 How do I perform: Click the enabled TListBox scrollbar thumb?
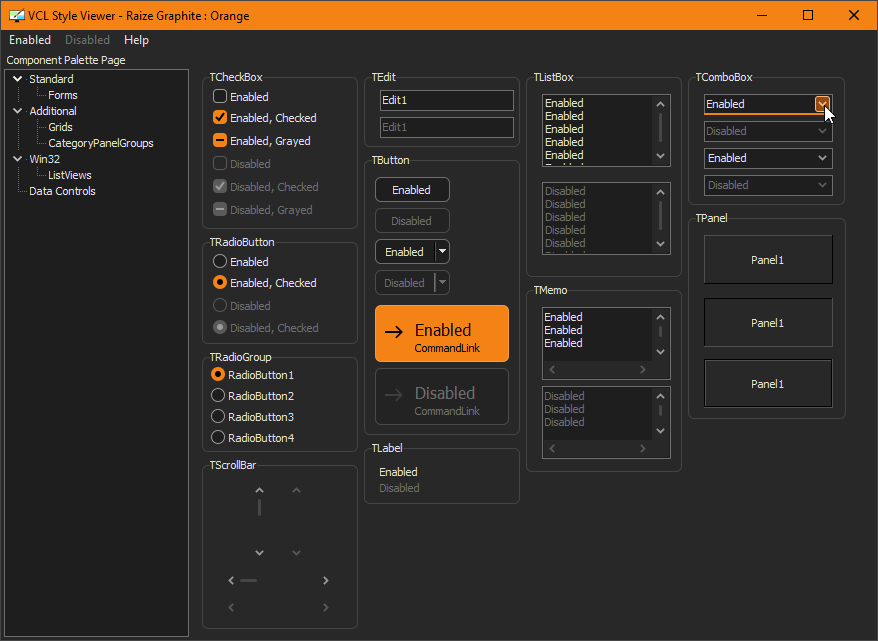660,128
